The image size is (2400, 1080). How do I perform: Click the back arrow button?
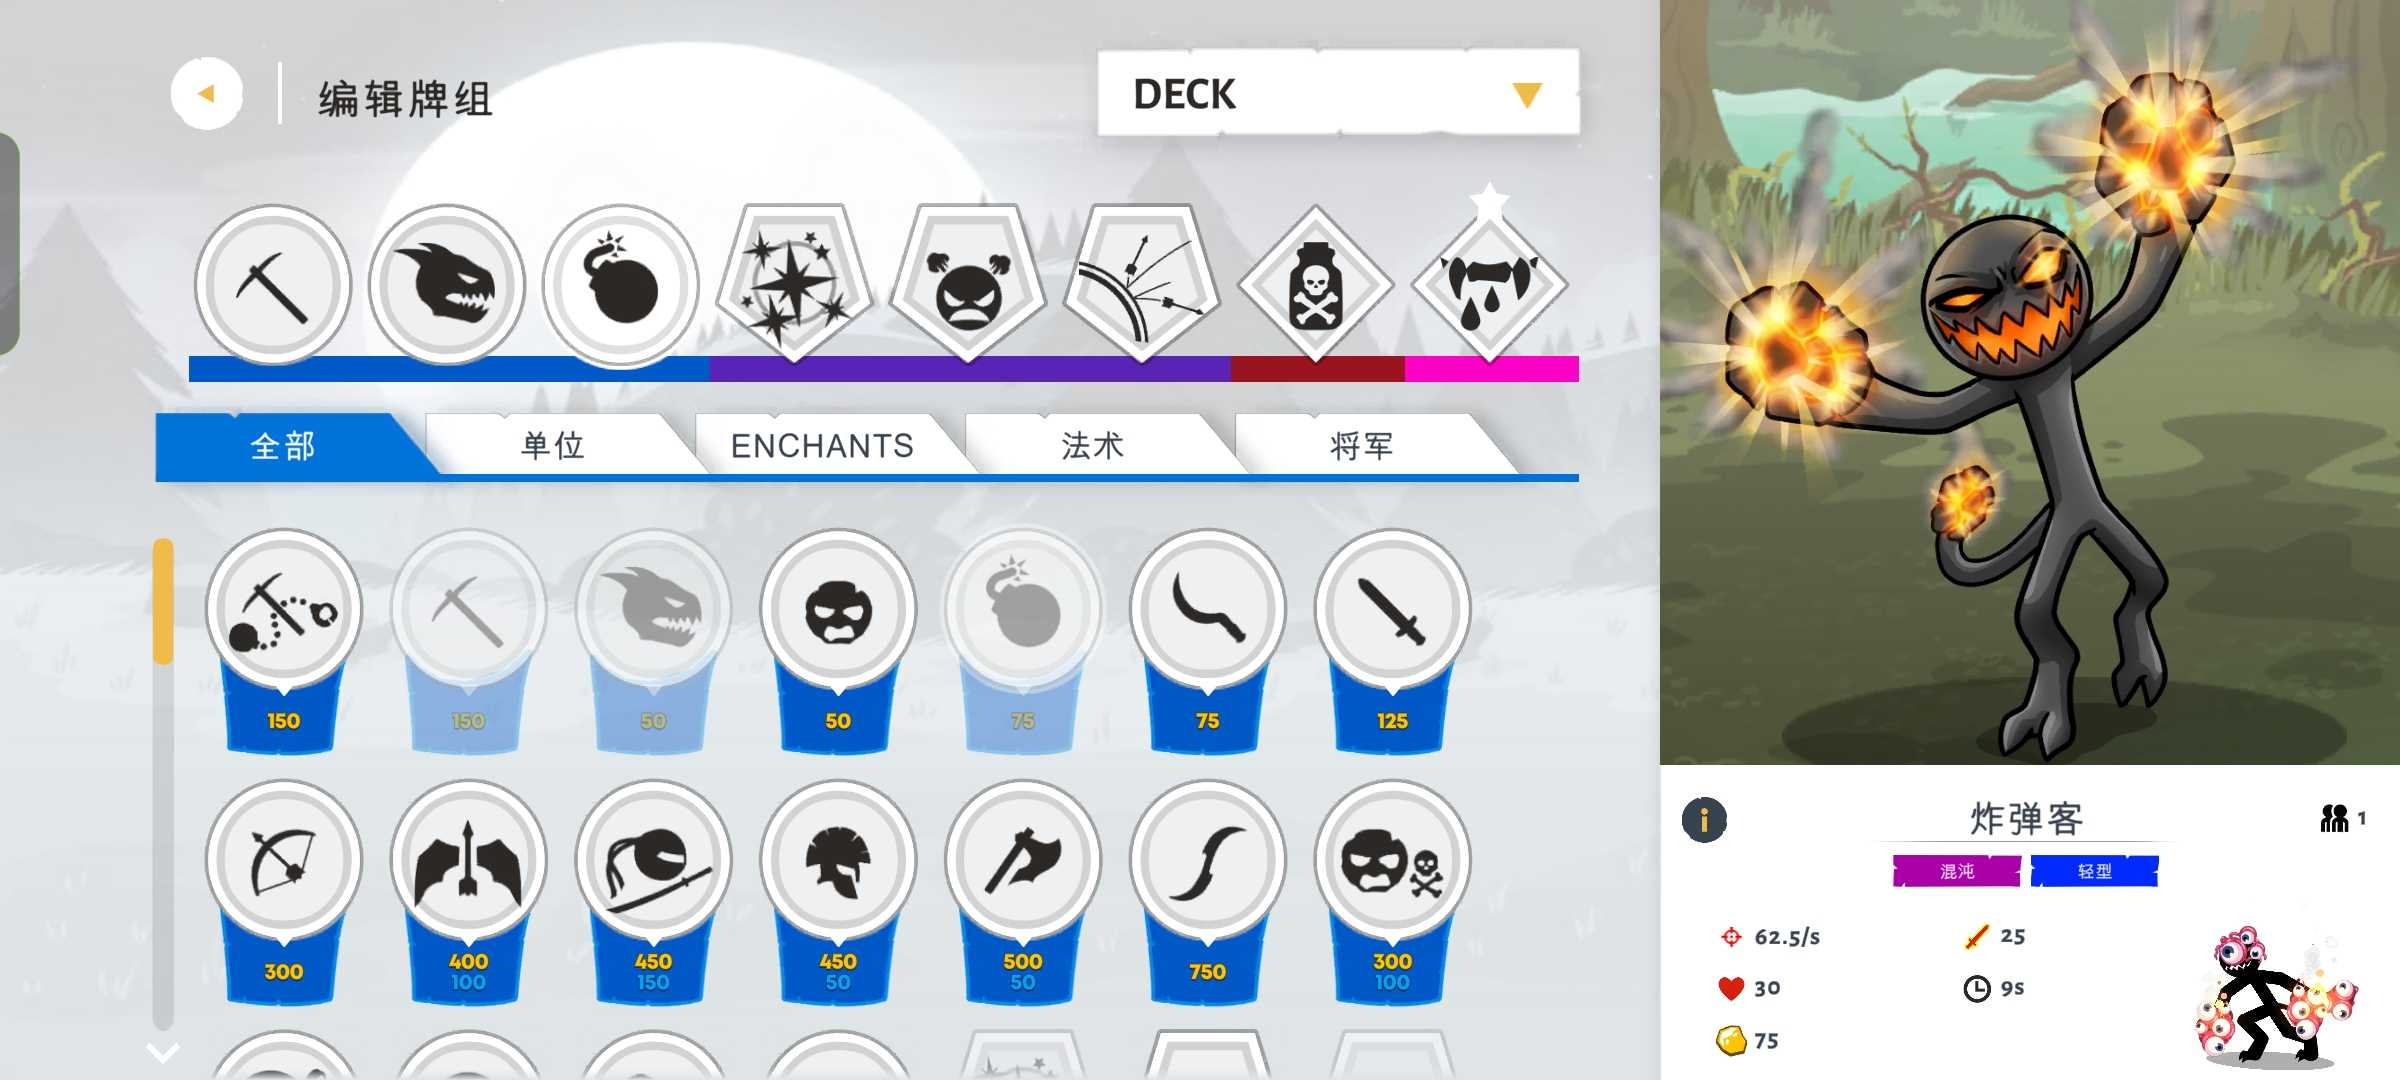tap(206, 94)
